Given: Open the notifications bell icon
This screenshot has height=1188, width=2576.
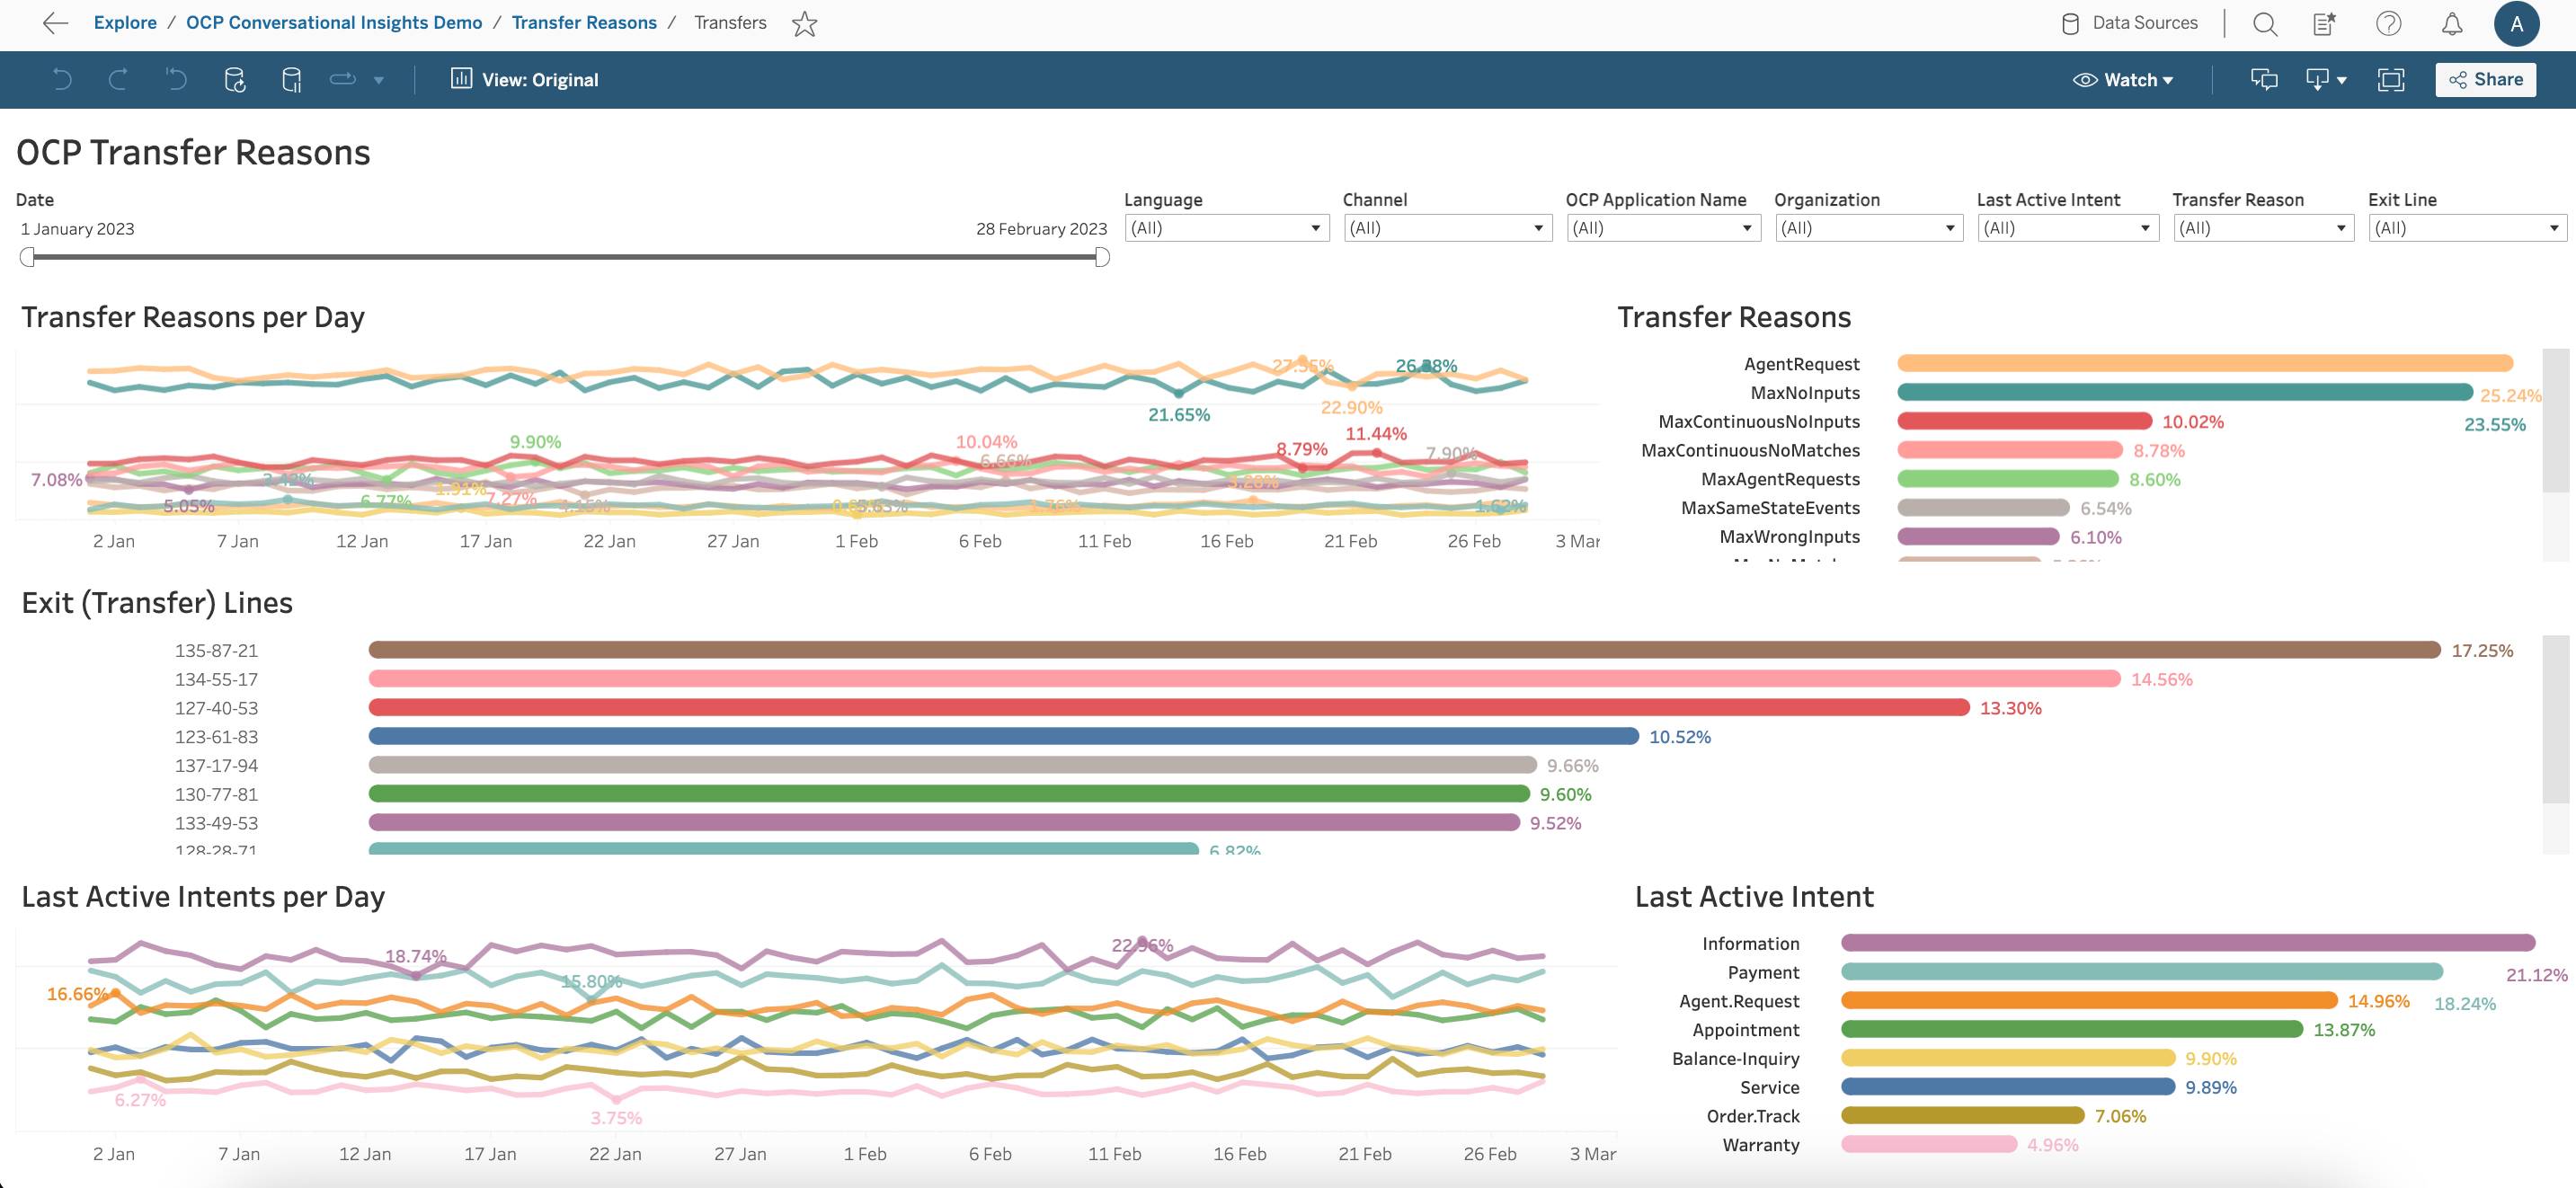Looking at the screenshot, I should pos(2451,23).
